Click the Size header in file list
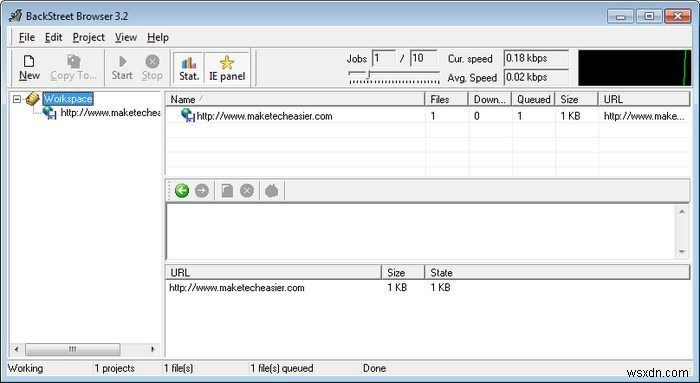Viewport: 700px width, 383px height. (x=403, y=273)
